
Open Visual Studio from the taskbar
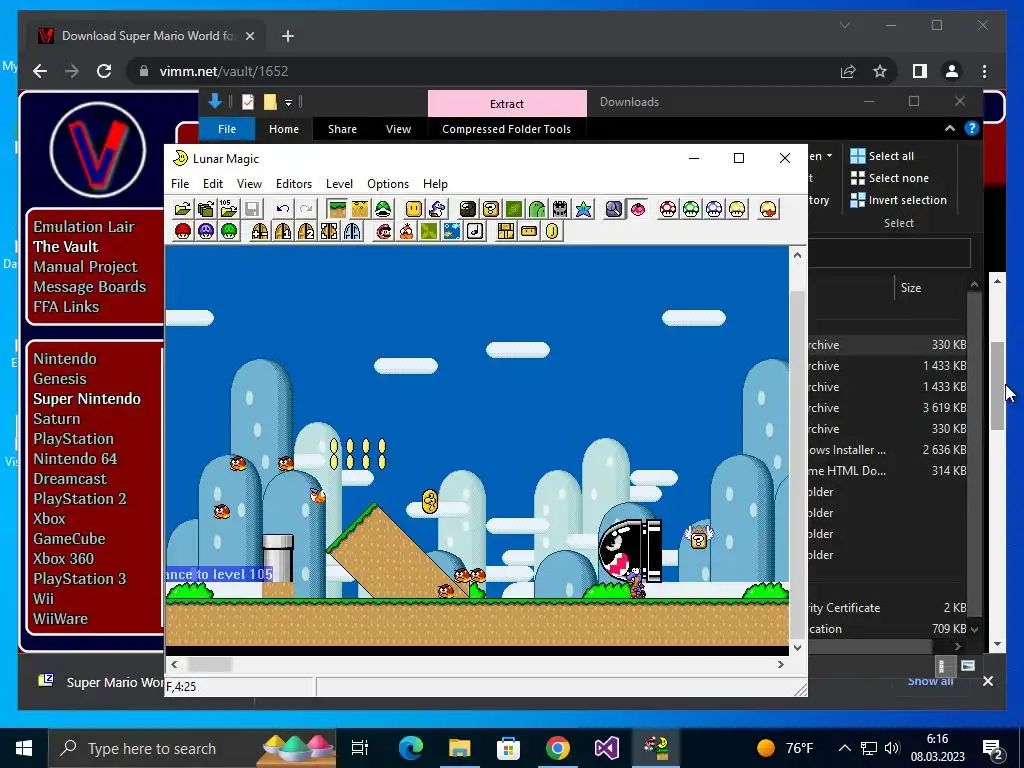click(x=607, y=748)
